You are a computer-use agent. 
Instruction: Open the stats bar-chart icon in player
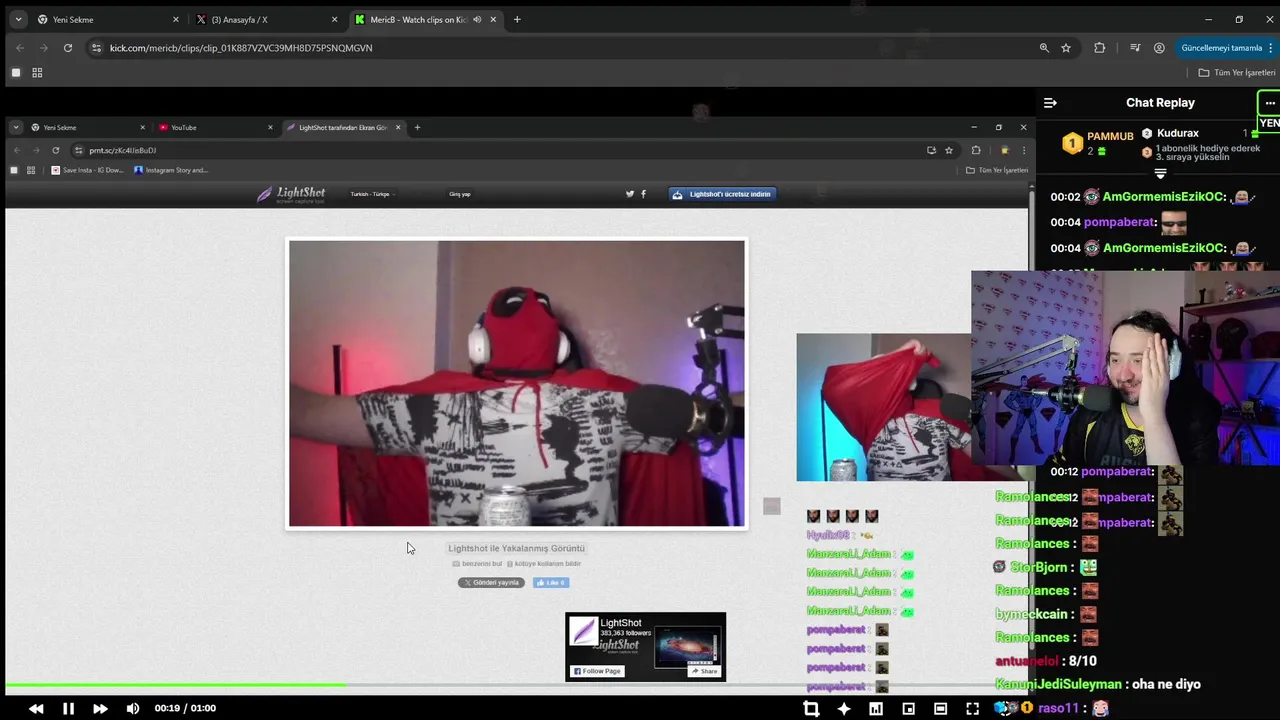(x=876, y=708)
